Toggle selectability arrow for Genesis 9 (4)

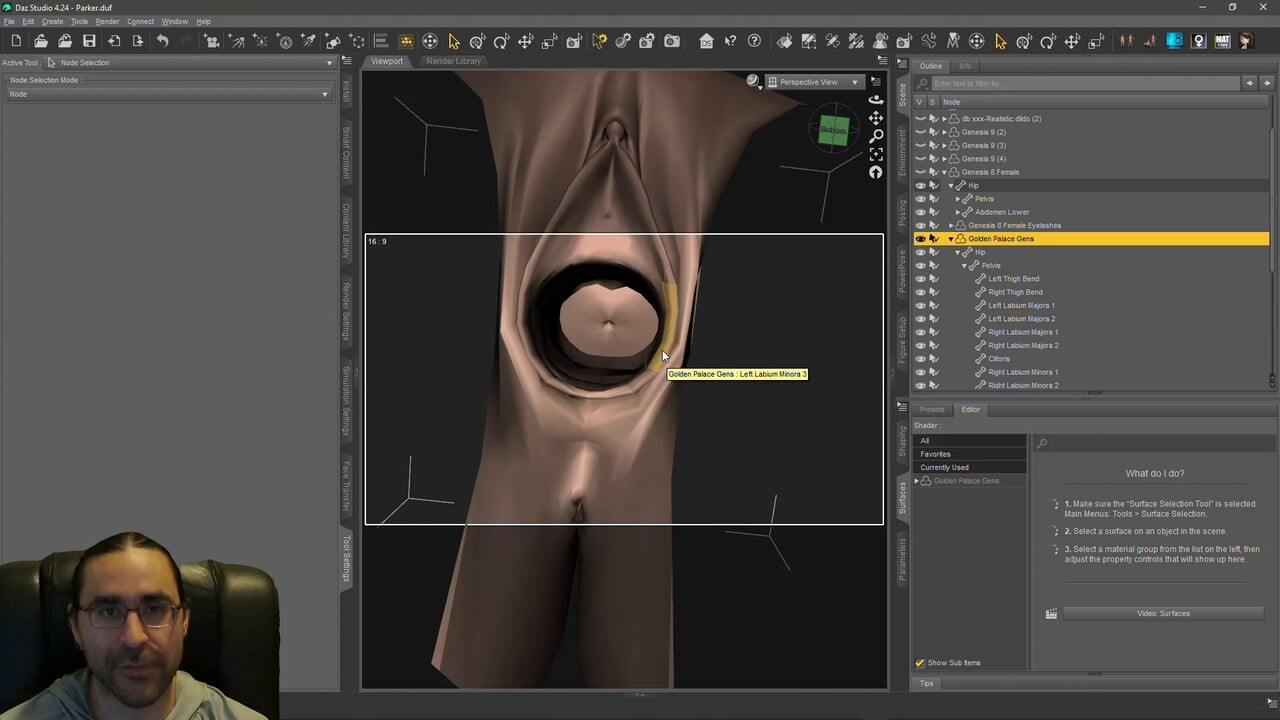tap(934, 159)
